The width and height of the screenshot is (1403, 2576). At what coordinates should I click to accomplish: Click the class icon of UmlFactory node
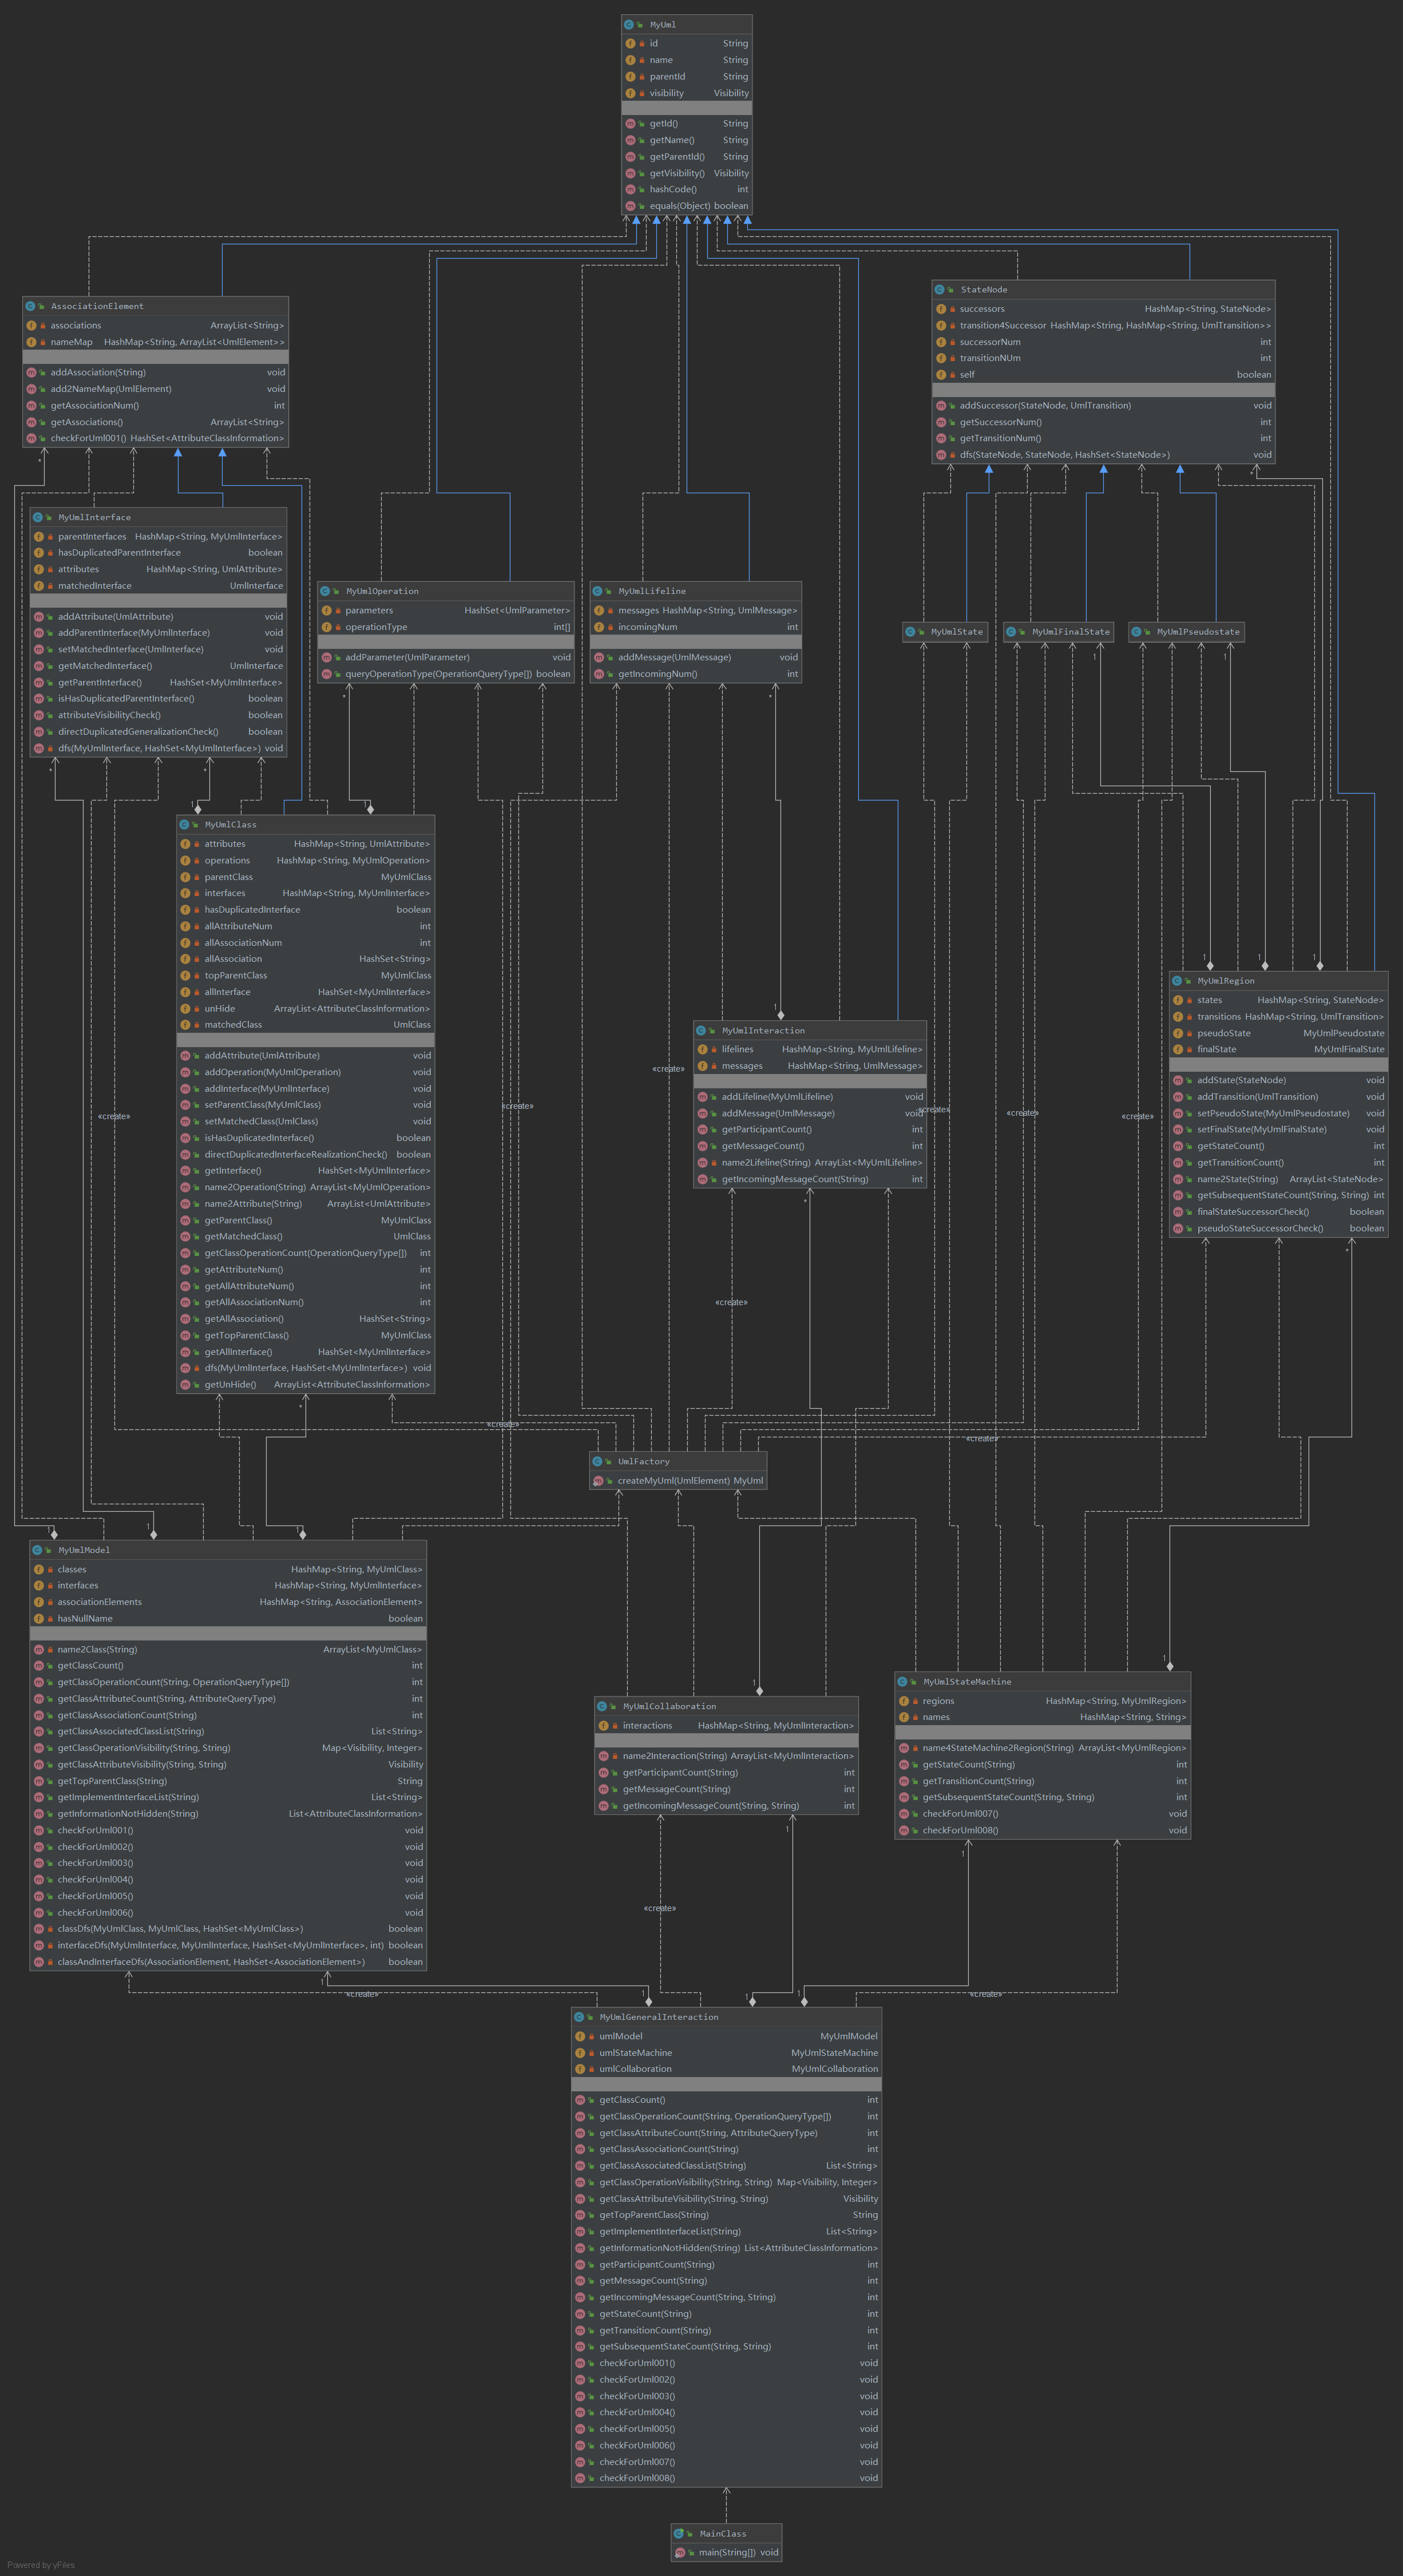(x=597, y=1461)
